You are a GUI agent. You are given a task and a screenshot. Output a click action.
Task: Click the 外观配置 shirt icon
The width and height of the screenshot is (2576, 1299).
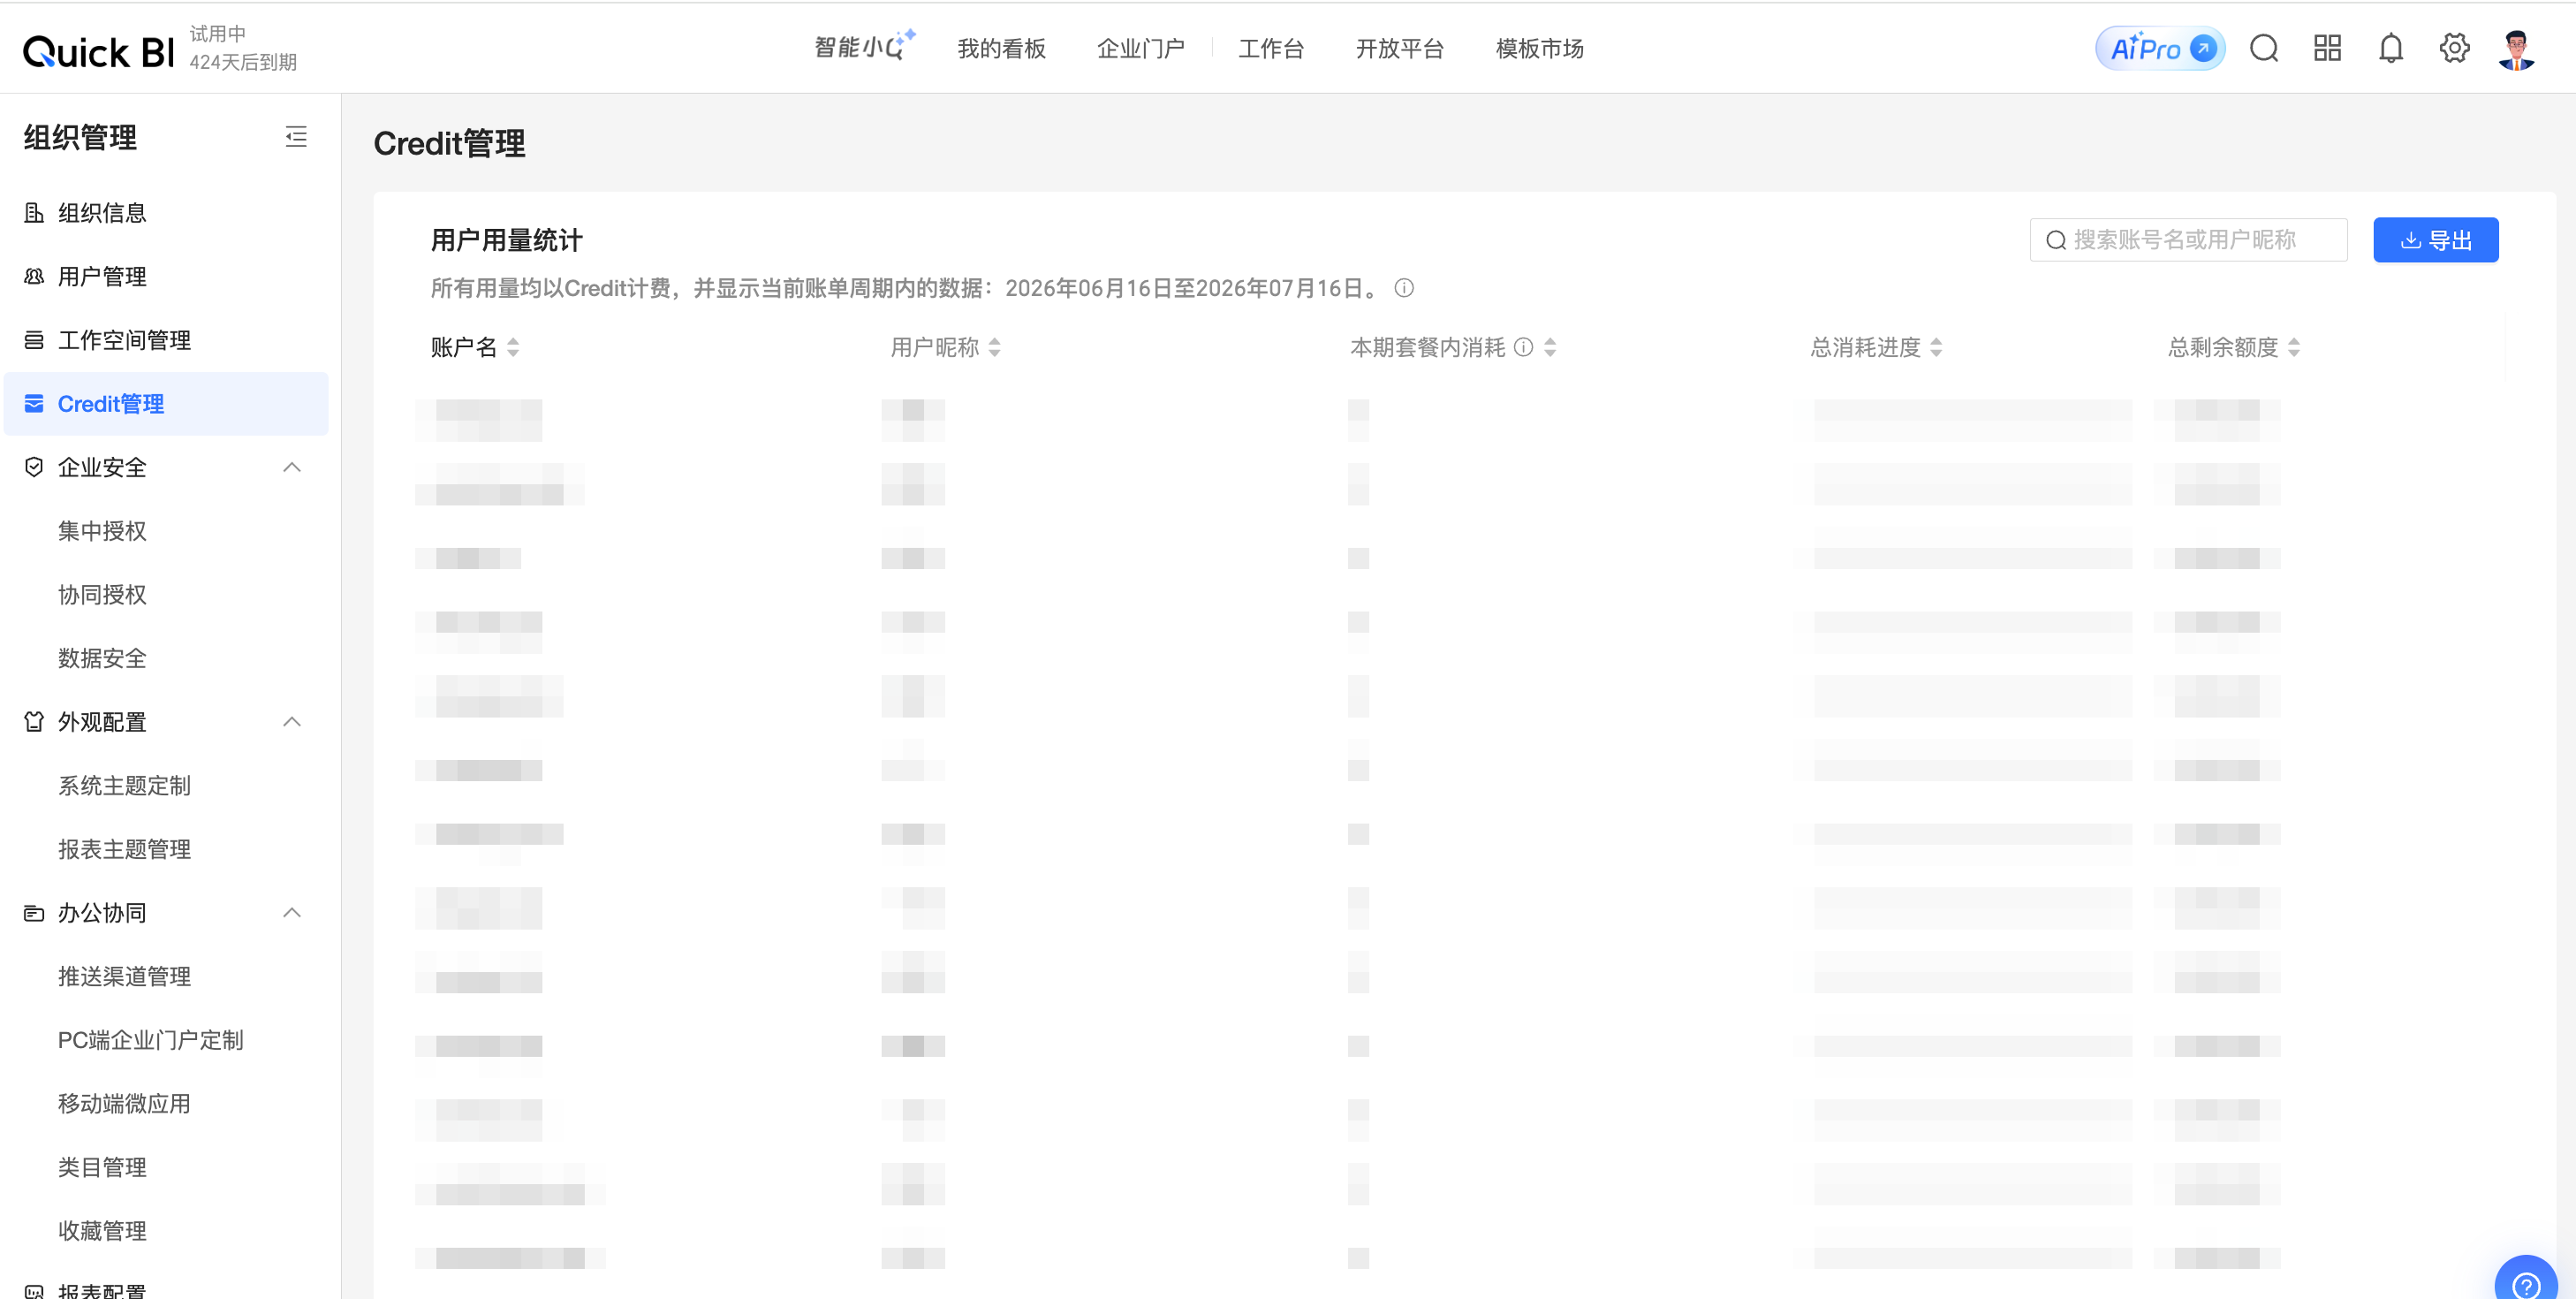tap(34, 721)
